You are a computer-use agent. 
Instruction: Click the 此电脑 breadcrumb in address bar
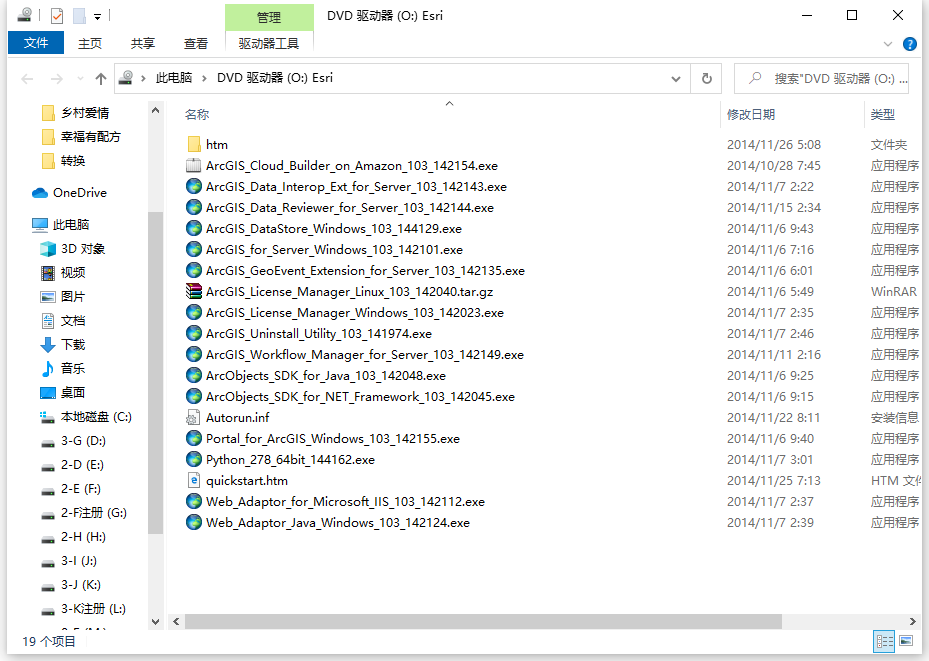click(174, 78)
